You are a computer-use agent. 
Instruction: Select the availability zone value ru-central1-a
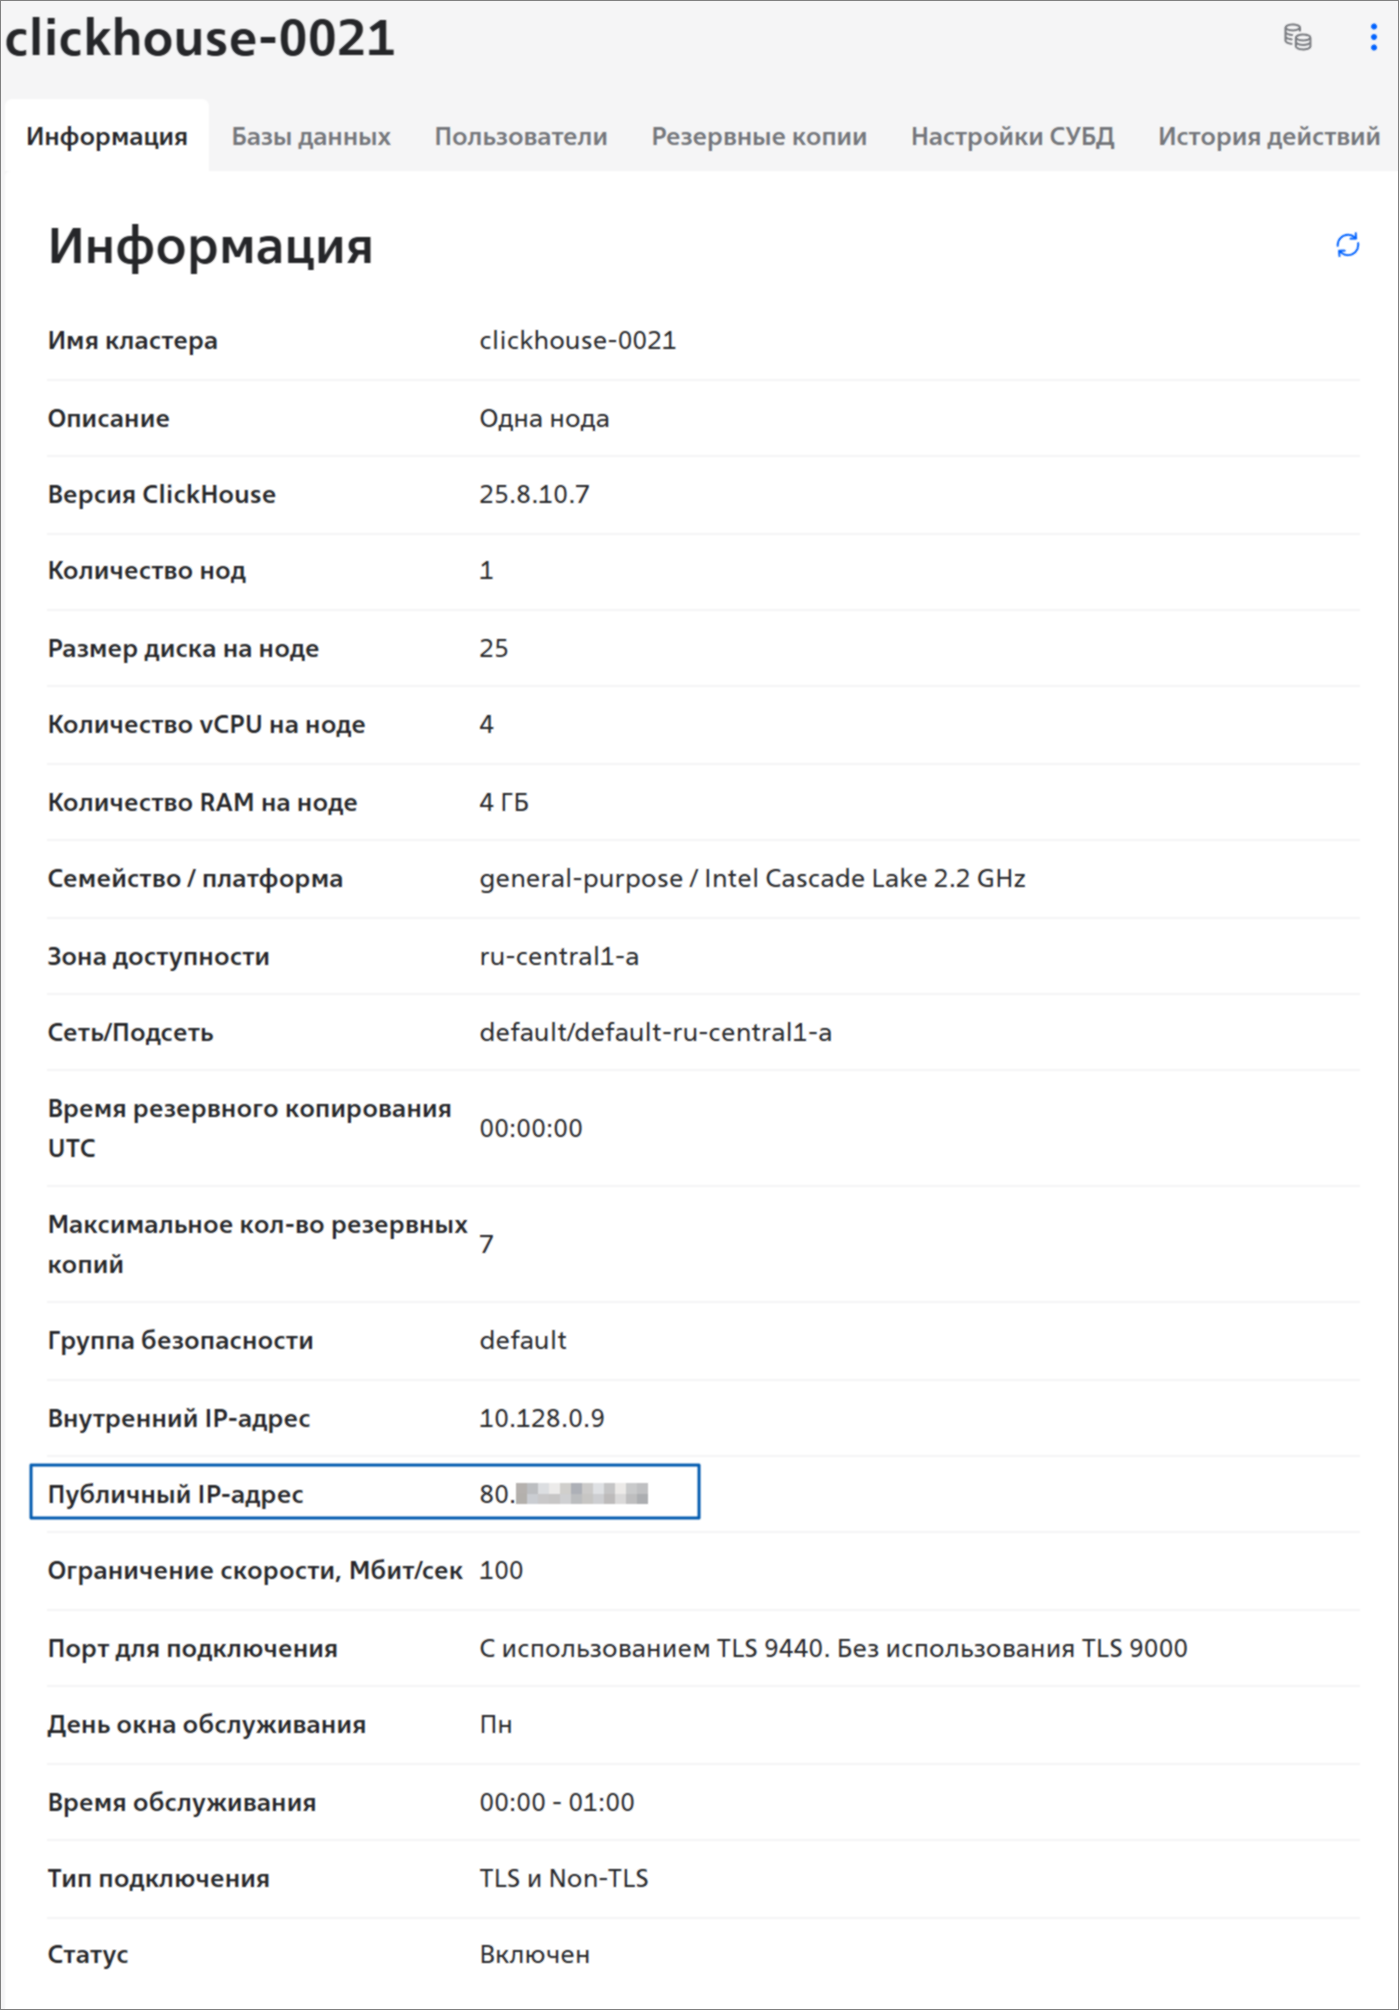(559, 956)
